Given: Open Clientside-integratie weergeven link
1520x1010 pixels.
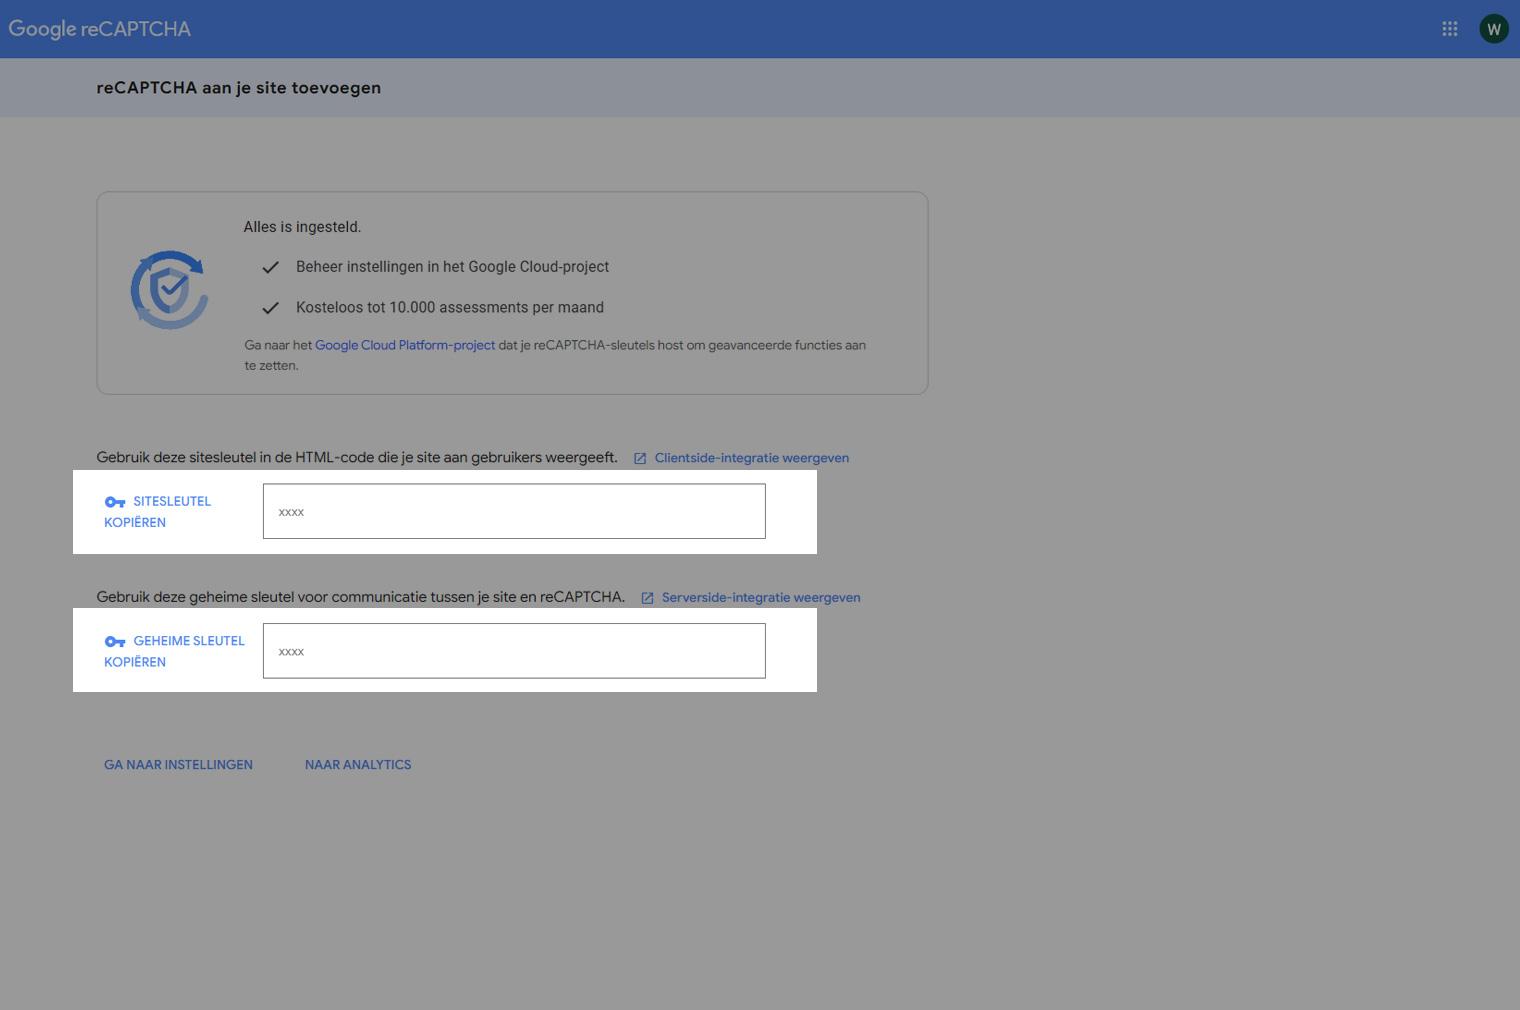Looking at the screenshot, I should (x=751, y=458).
